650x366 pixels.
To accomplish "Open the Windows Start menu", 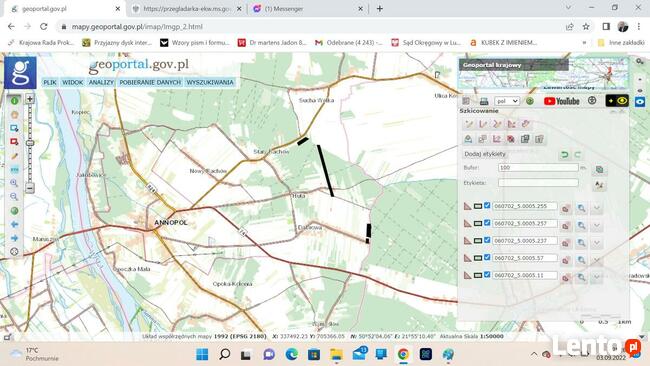I will 202,354.
